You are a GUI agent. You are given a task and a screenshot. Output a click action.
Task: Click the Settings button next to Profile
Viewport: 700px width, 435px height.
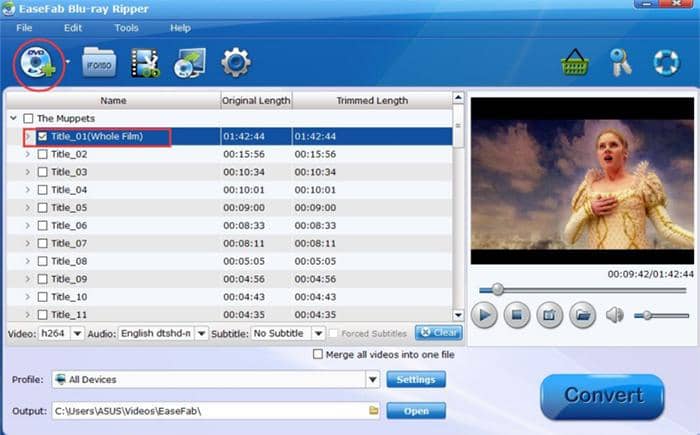416,380
